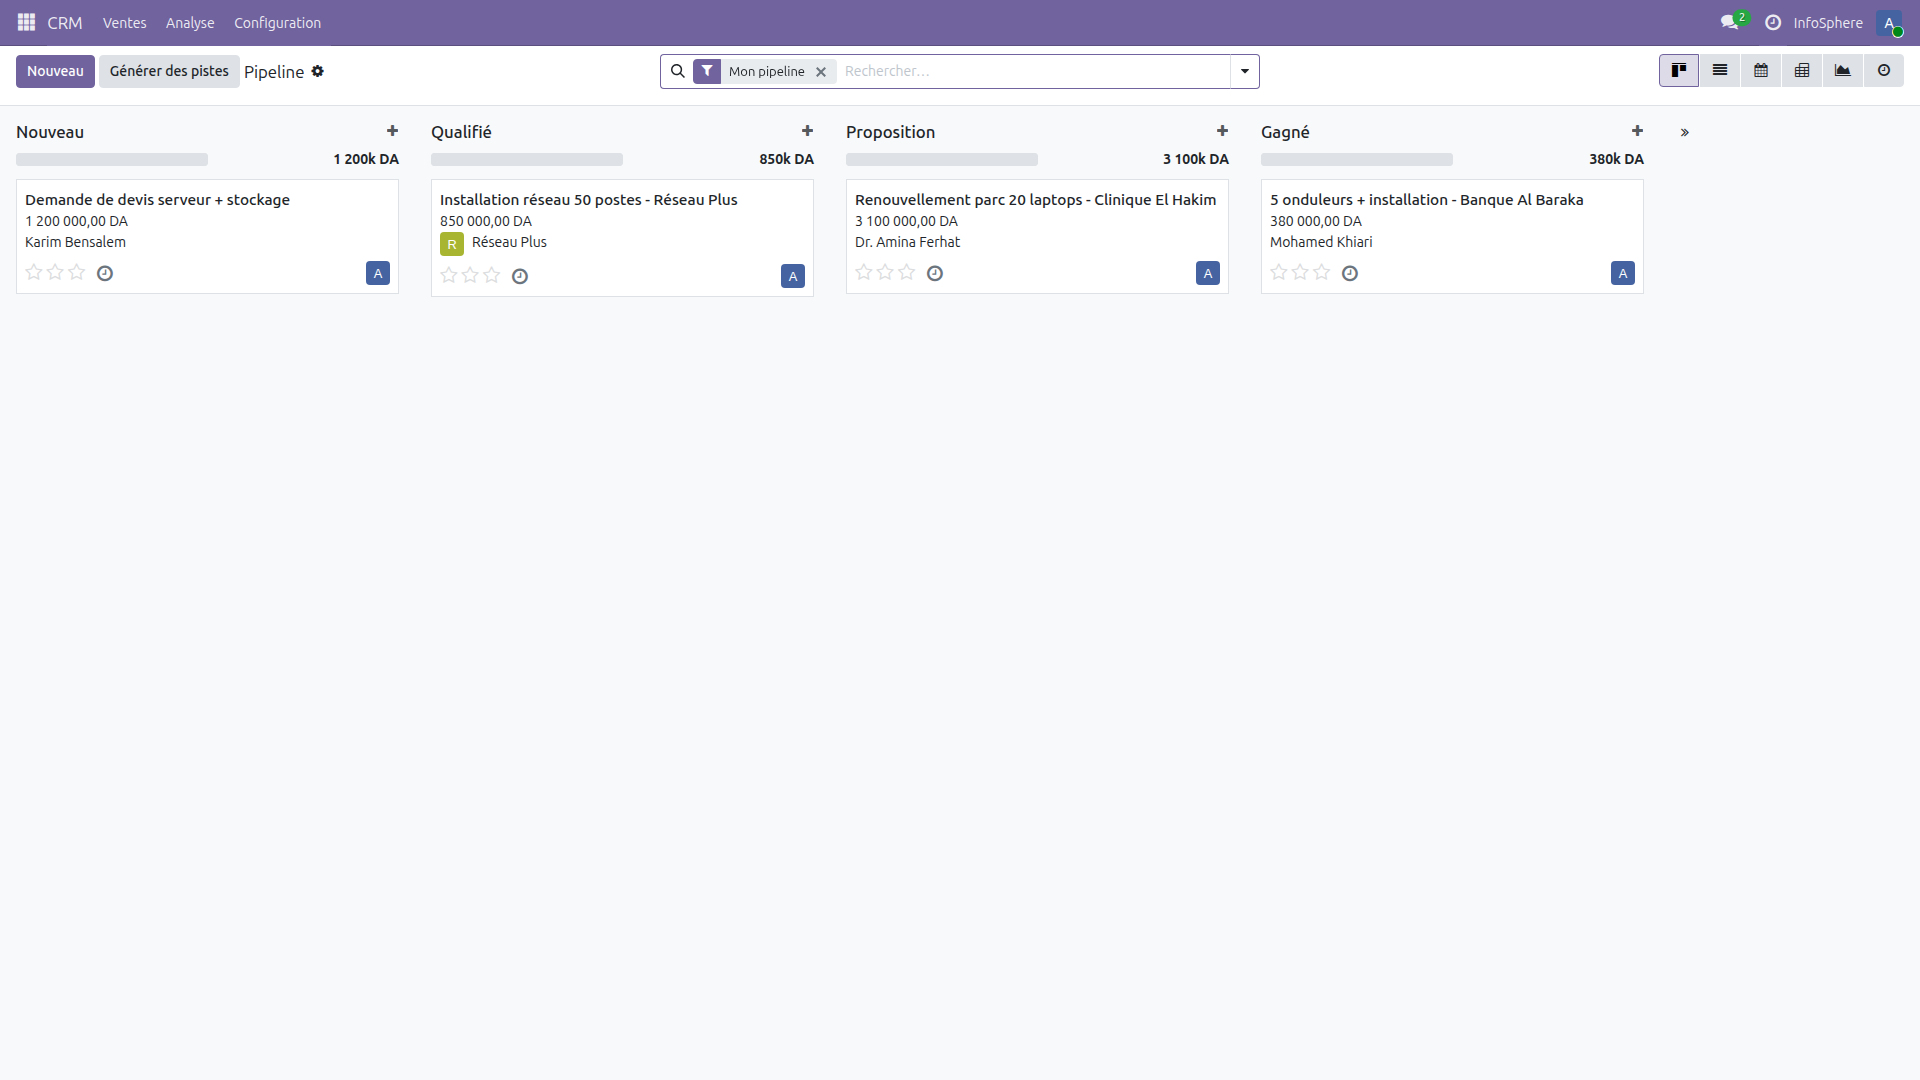This screenshot has width=1920, height=1080.
Task: Open the search options dropdown
Action: tap(1243, 71)
